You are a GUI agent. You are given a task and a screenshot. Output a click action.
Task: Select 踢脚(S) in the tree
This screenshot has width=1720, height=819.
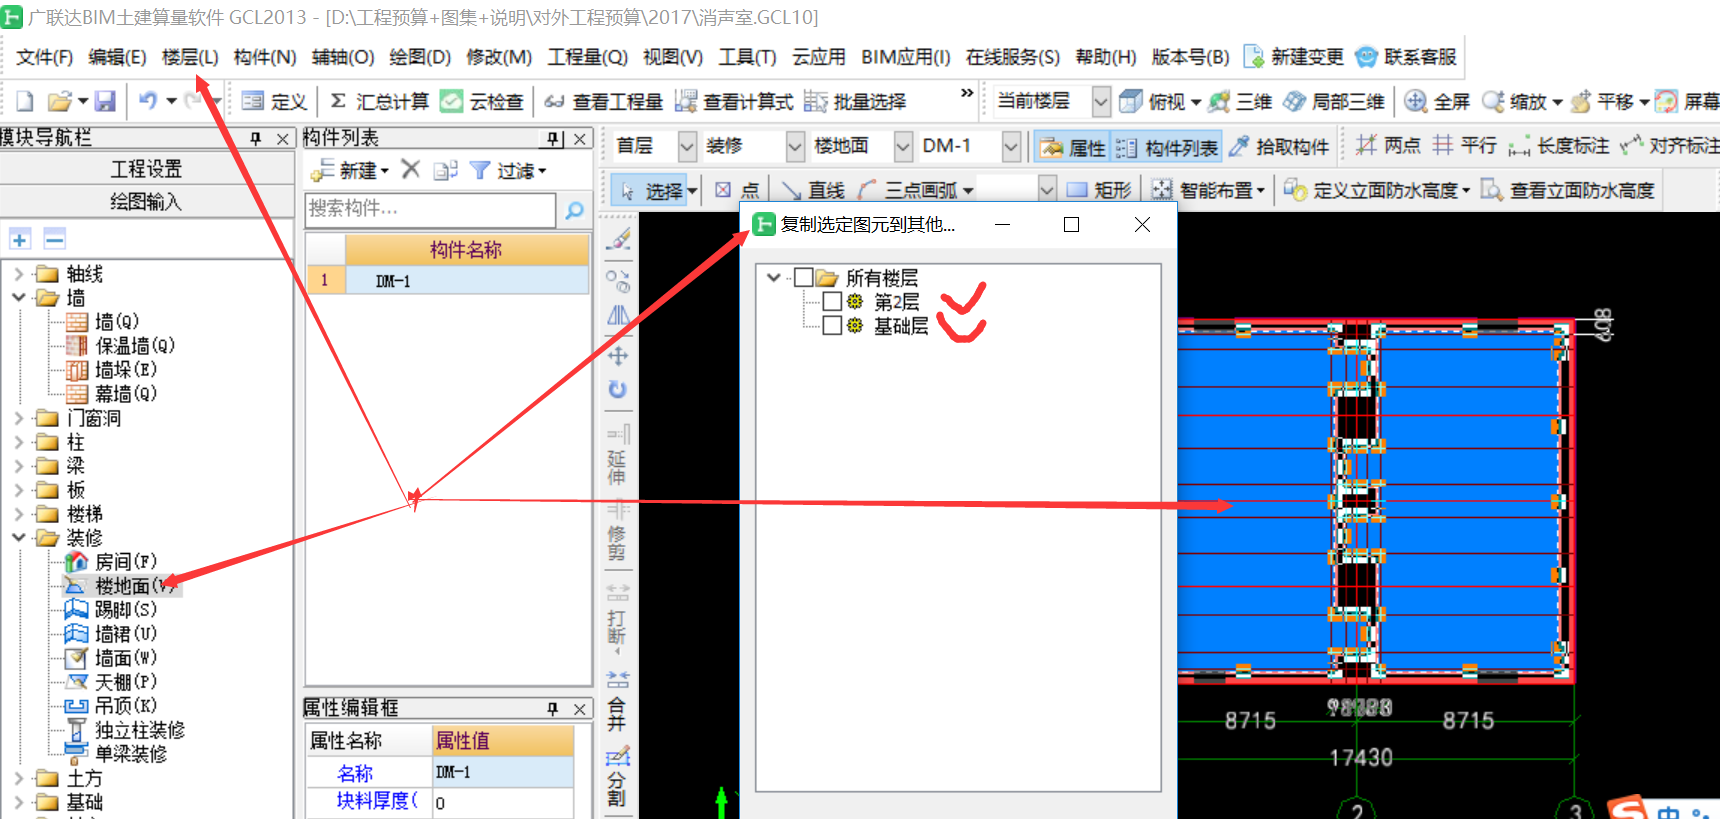click(x=126, y=609)
